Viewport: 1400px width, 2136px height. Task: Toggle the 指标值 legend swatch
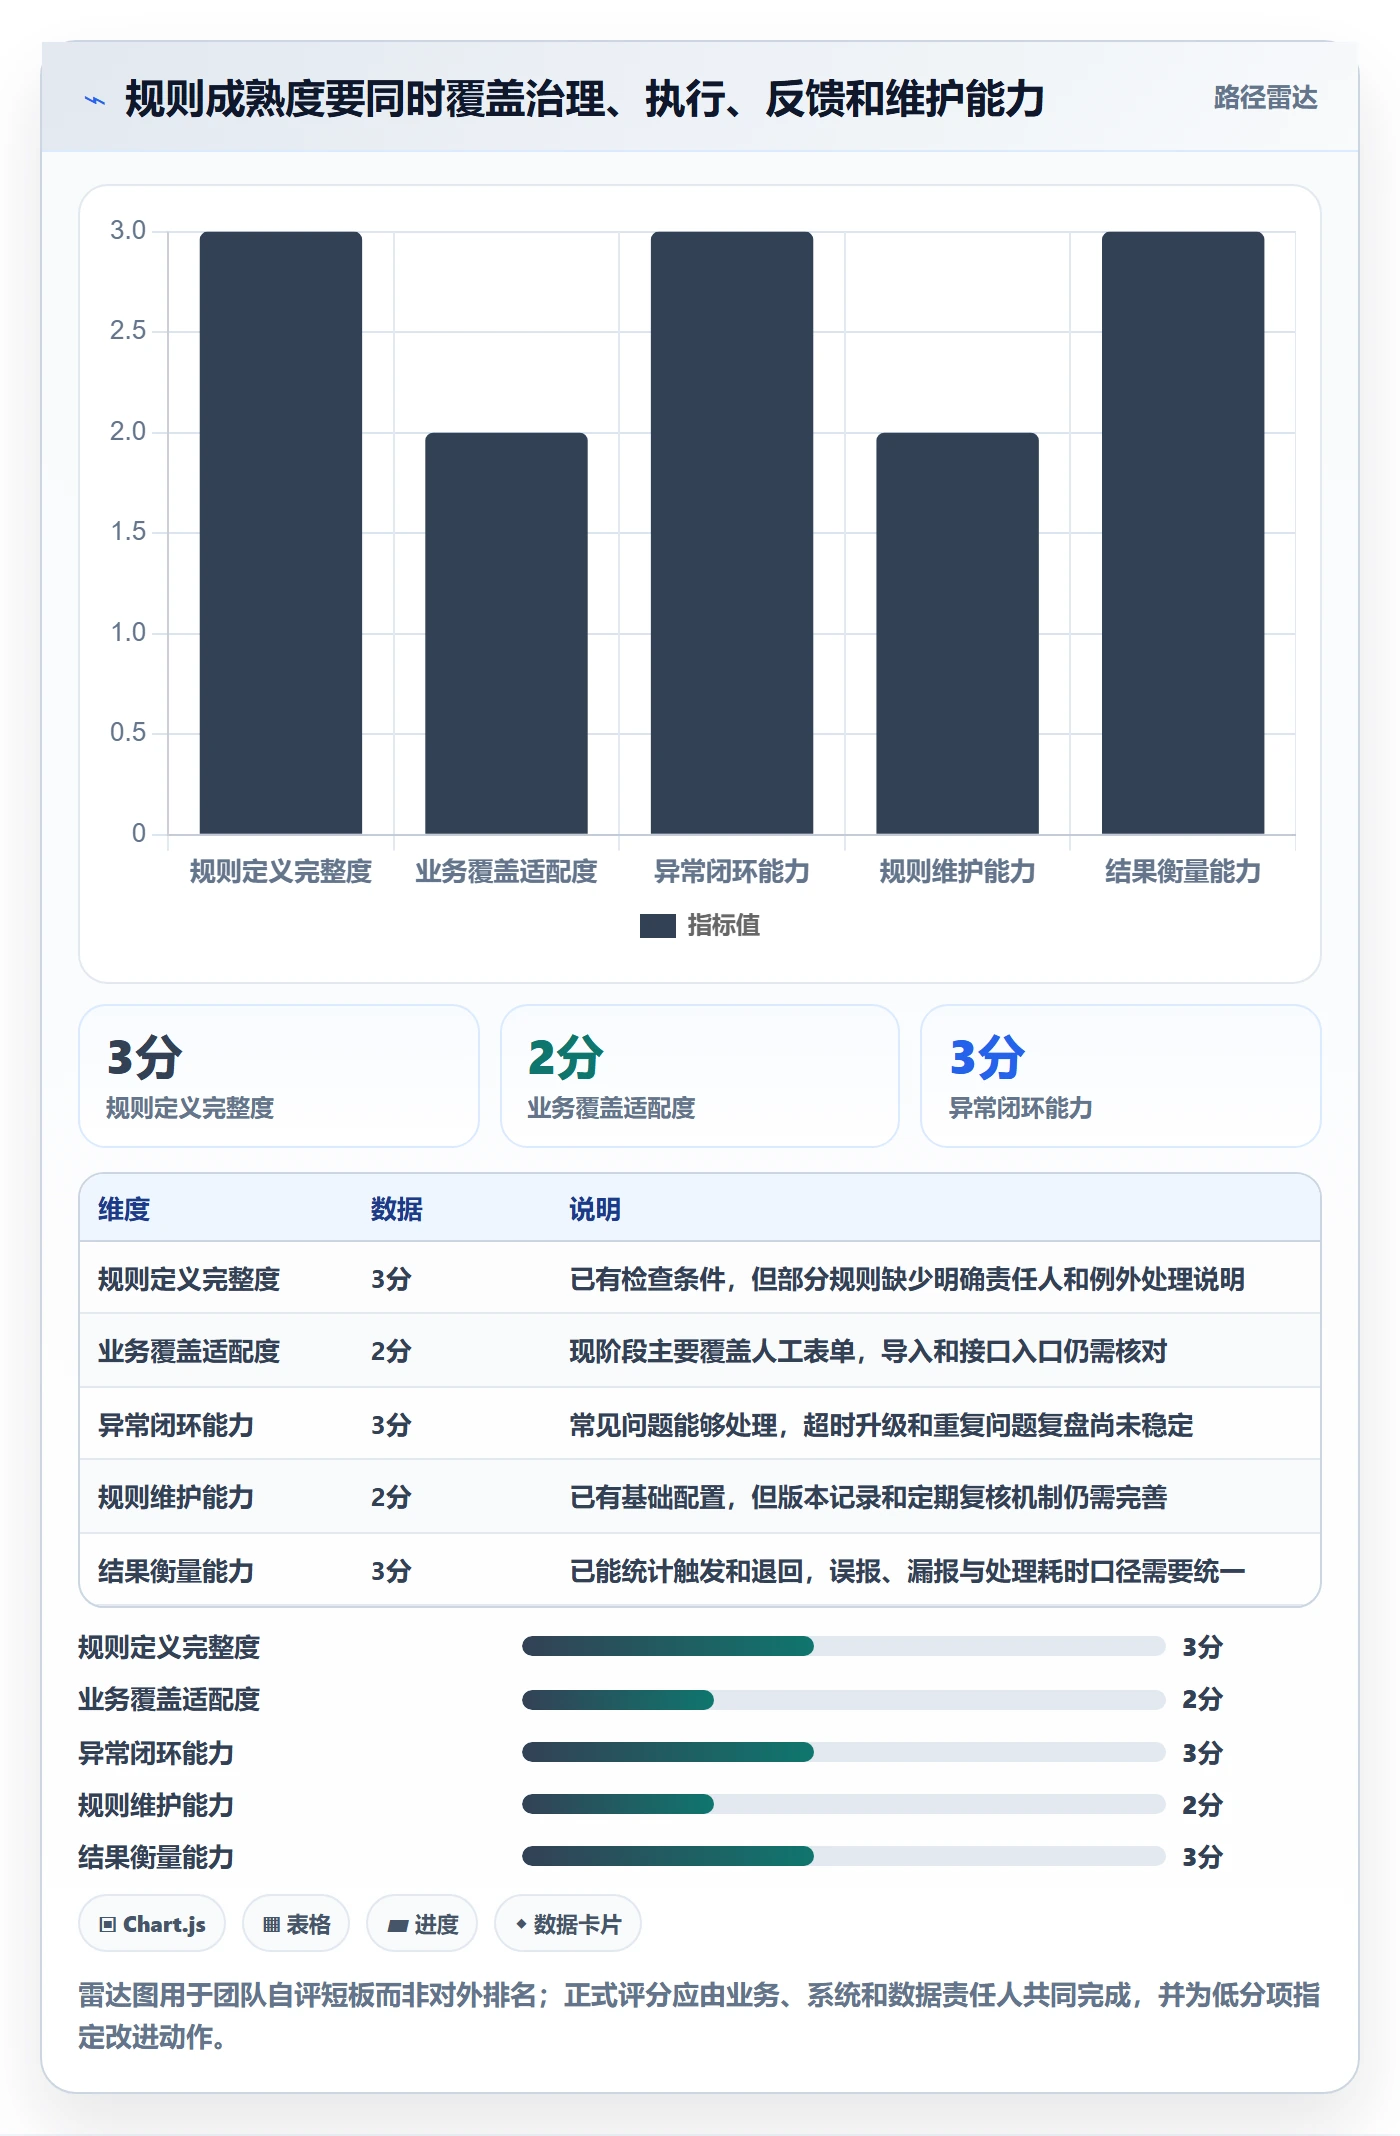pyautogui.click(x=657, y=925)
